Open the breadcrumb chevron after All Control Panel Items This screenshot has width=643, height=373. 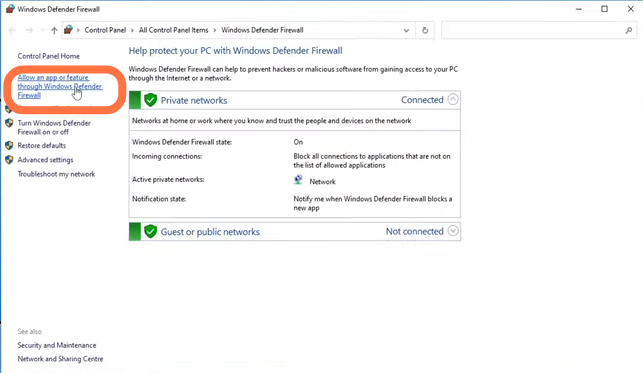[x=215, y=30]
